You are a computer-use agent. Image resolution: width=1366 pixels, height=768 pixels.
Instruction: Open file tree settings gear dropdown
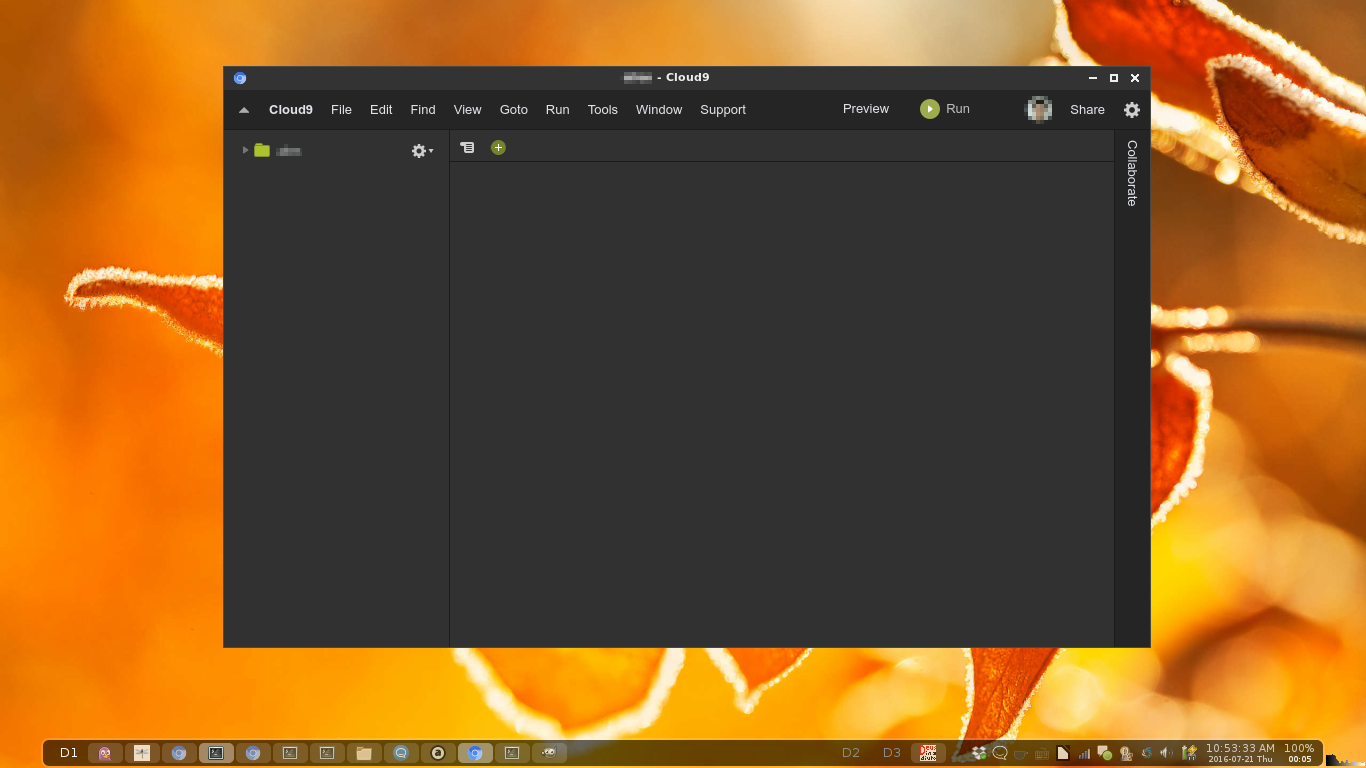(422, 151)
